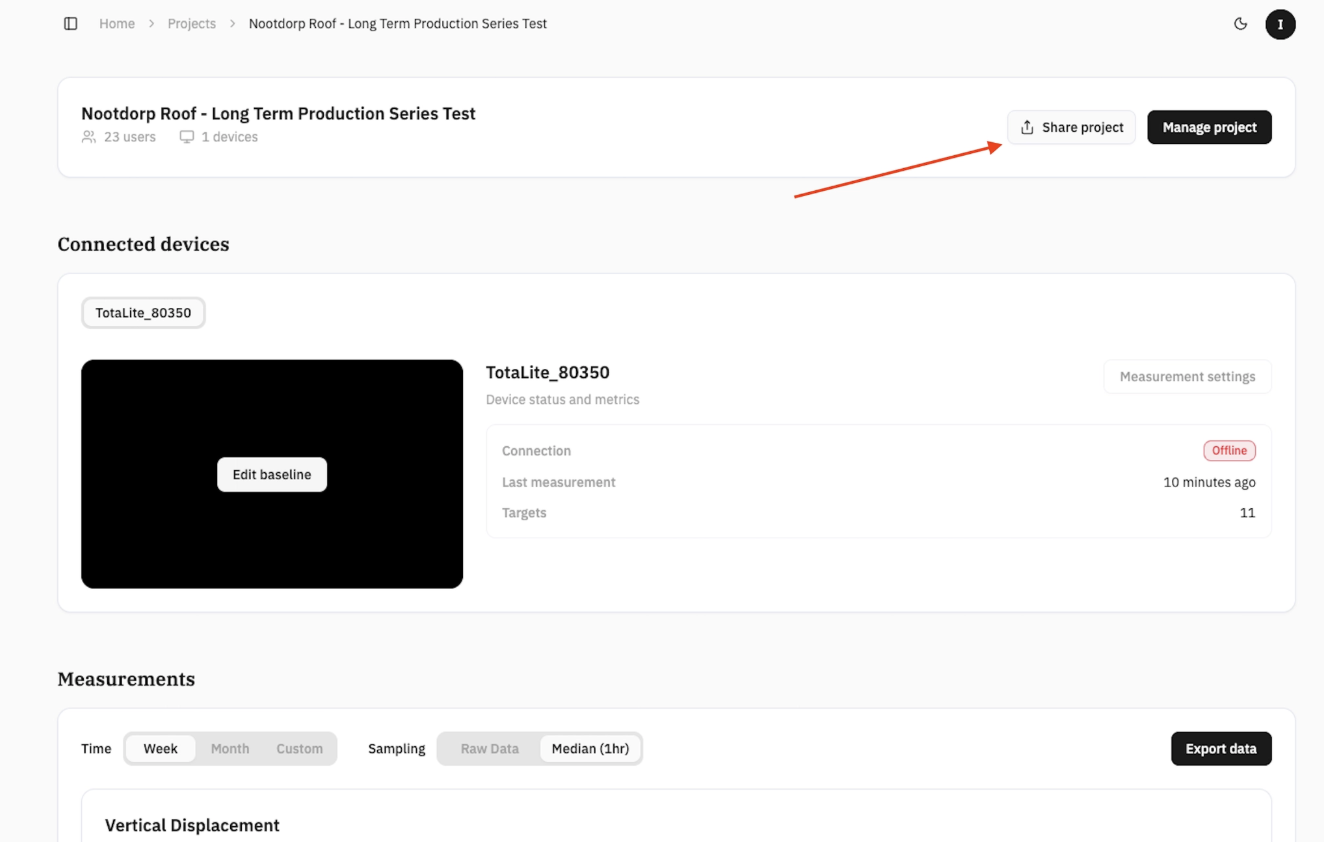Select Custom time range
This screenshot has width=1324, height=842.
tap(300, 749)
